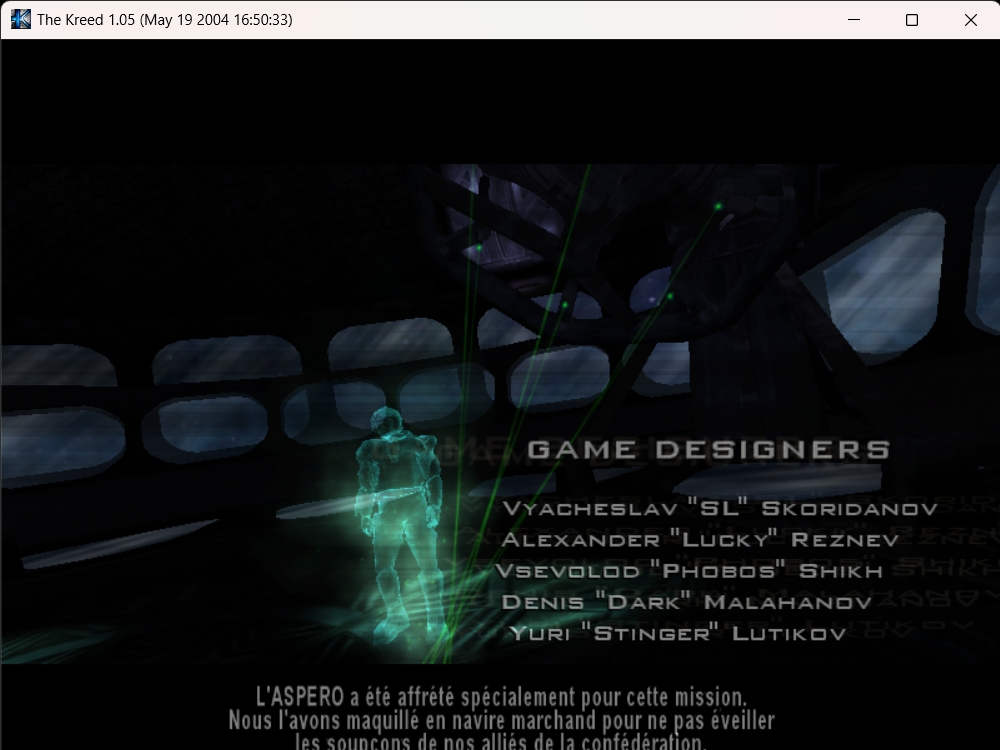
Task: Select the credit Yuri "Stinger" Lutikov
Action: 678,633
